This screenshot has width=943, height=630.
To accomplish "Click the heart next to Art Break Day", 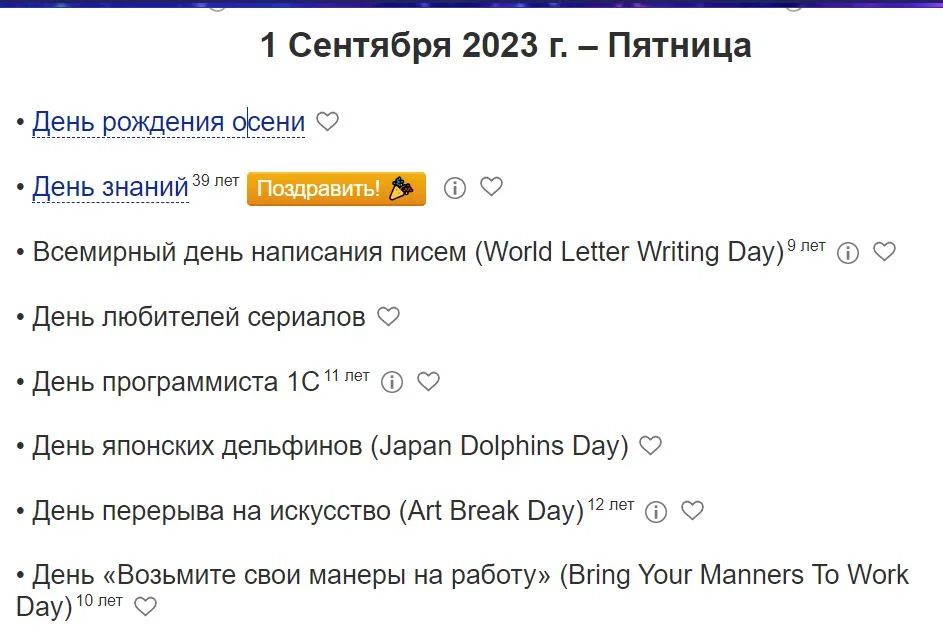I will pyautogui.click(x=691, y=512).
